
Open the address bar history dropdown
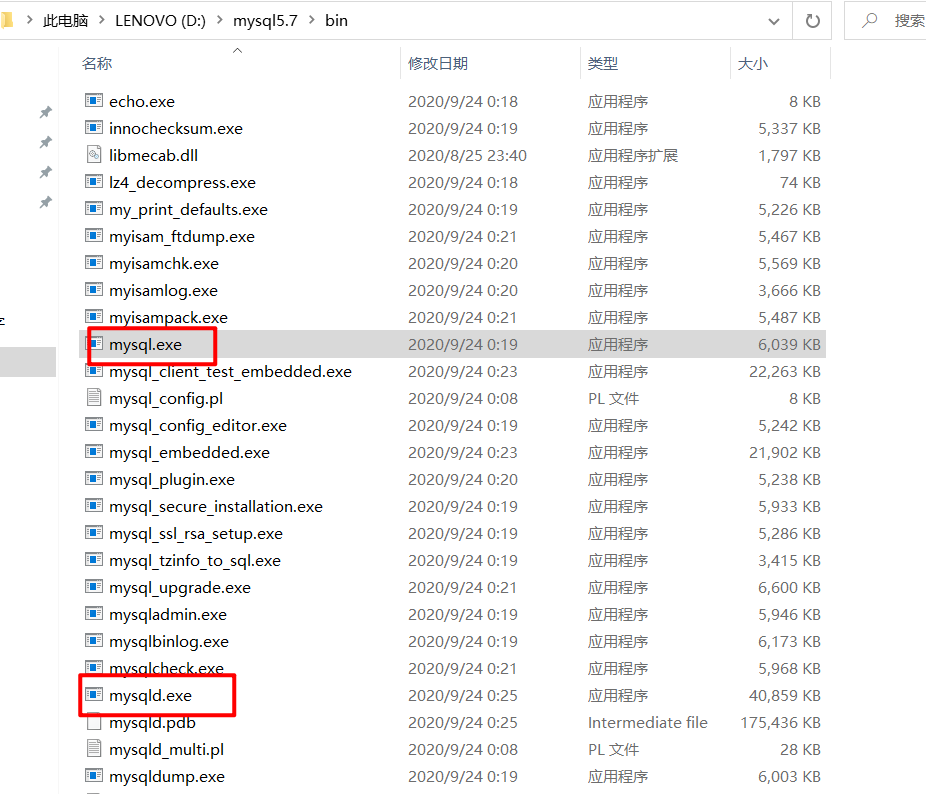point(774,21)
